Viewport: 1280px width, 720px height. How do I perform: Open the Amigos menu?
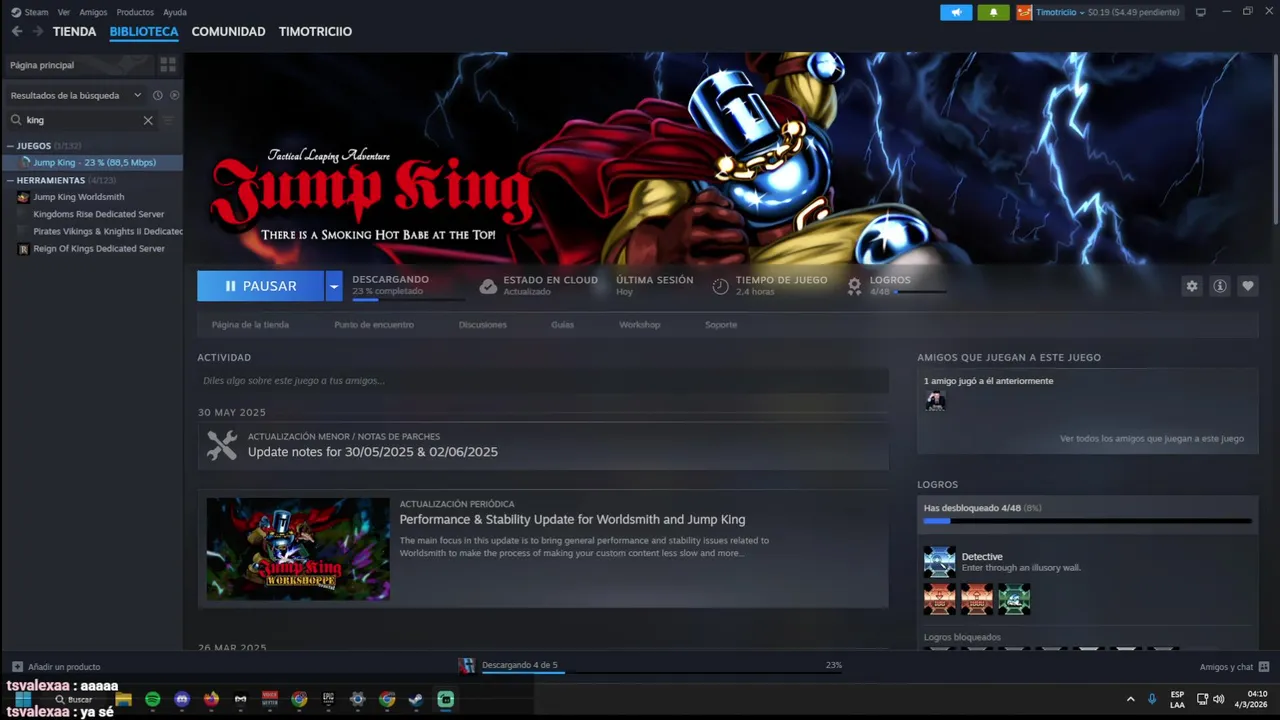pyautogui.click(x=93, y=12)
